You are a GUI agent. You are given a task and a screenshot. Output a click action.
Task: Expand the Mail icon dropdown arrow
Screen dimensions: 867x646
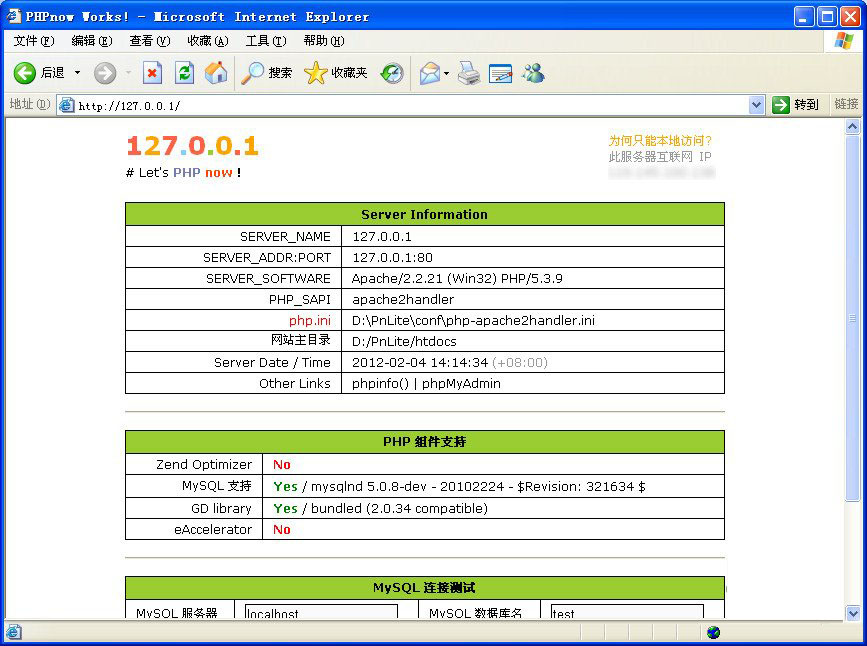[446, 73]
